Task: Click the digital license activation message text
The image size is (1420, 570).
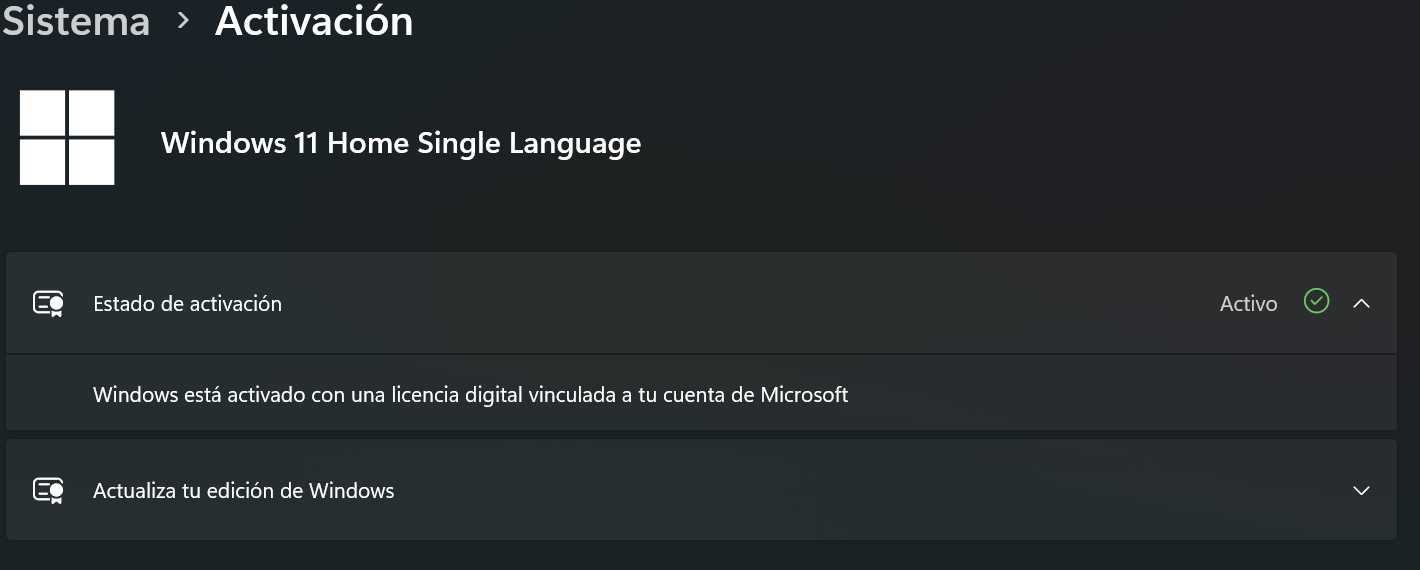Action: click(470, 395)
